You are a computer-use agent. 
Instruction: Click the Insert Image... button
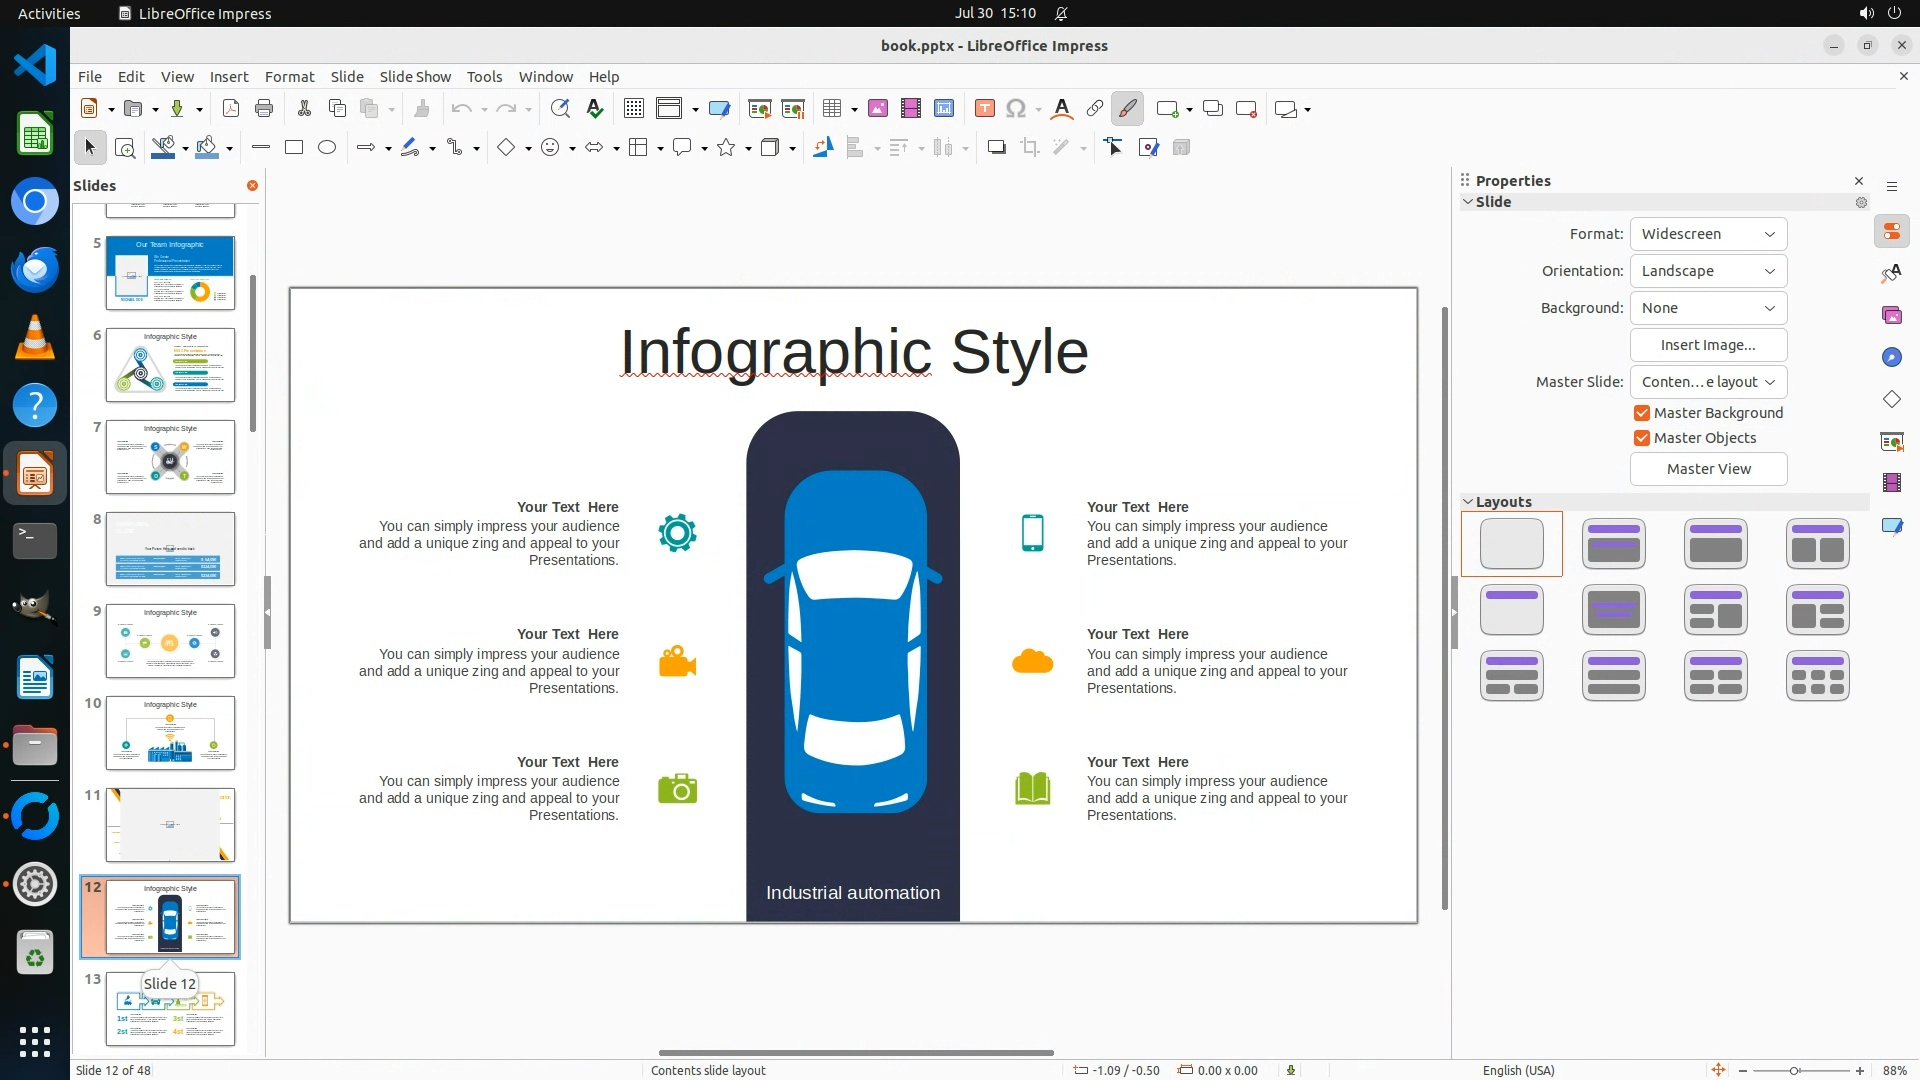(1708, 345)
